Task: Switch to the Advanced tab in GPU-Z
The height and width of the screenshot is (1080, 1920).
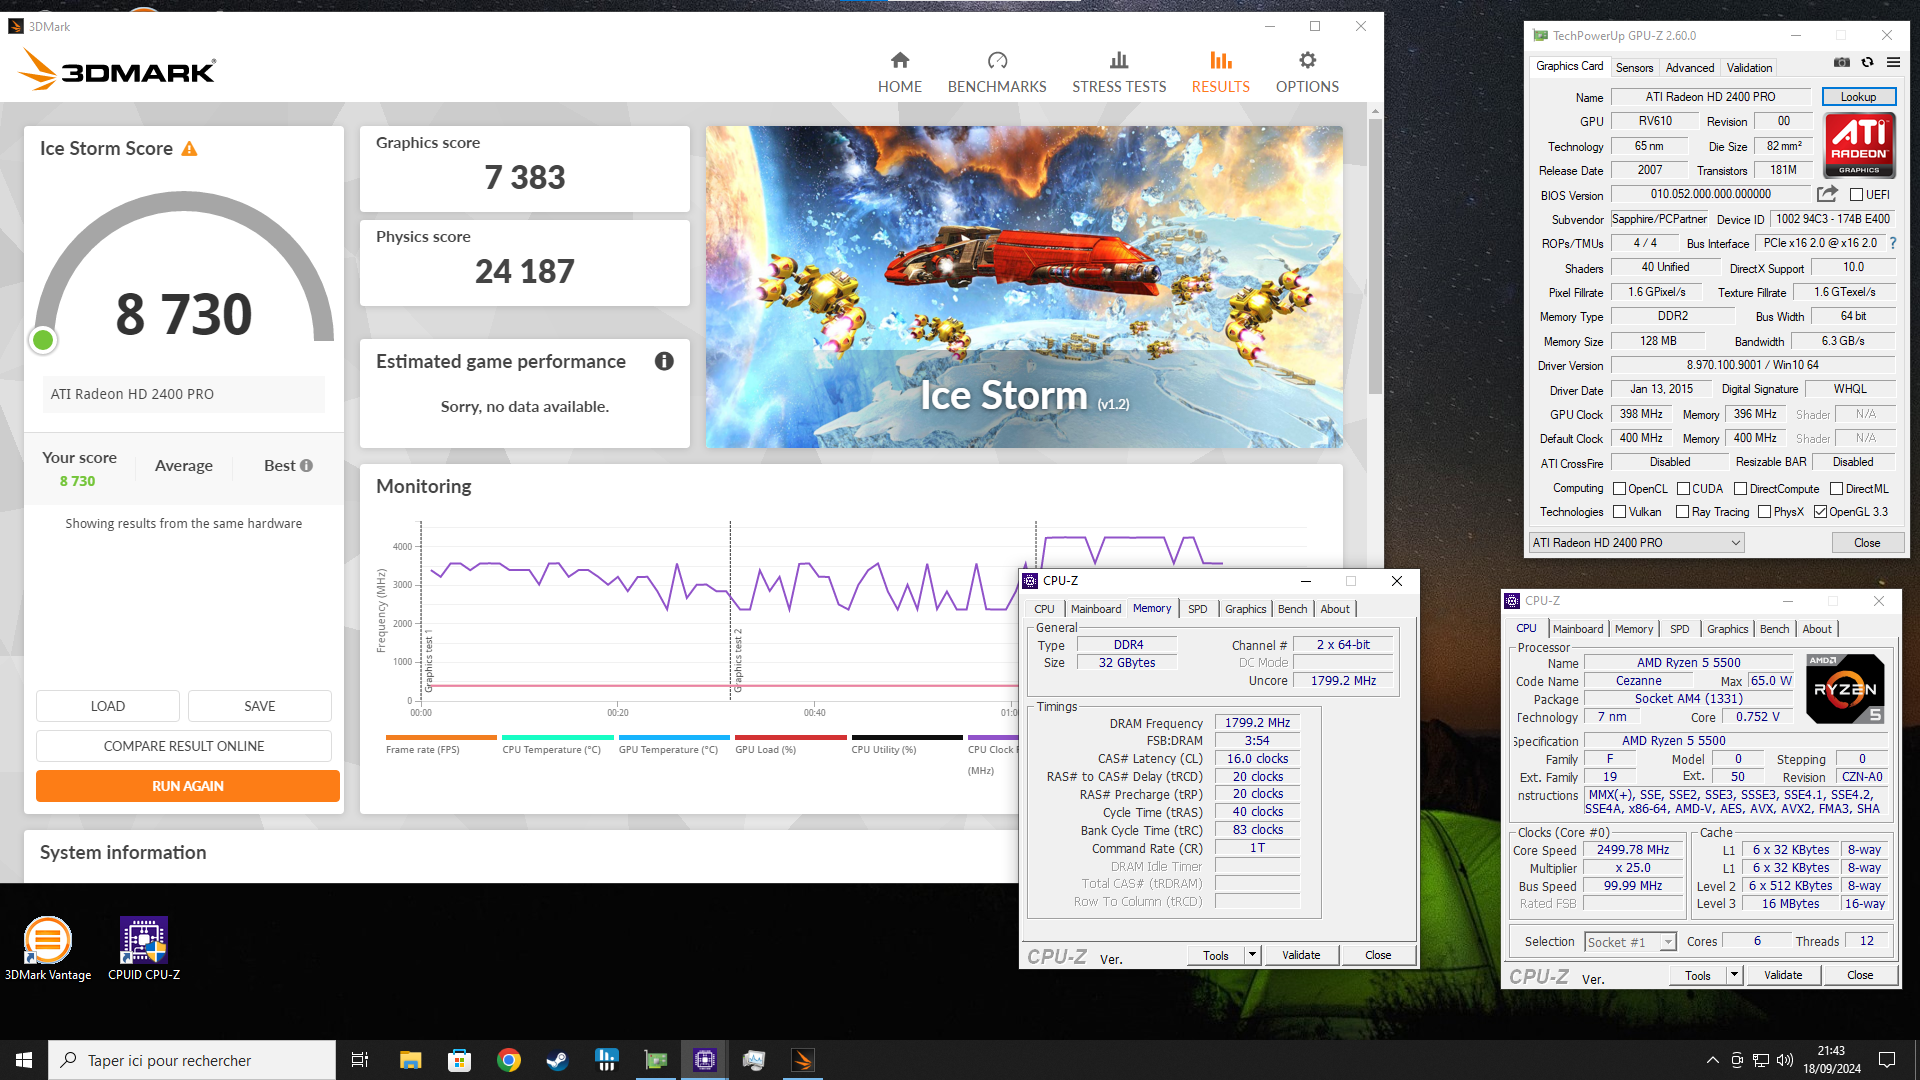Action: 1690,68
